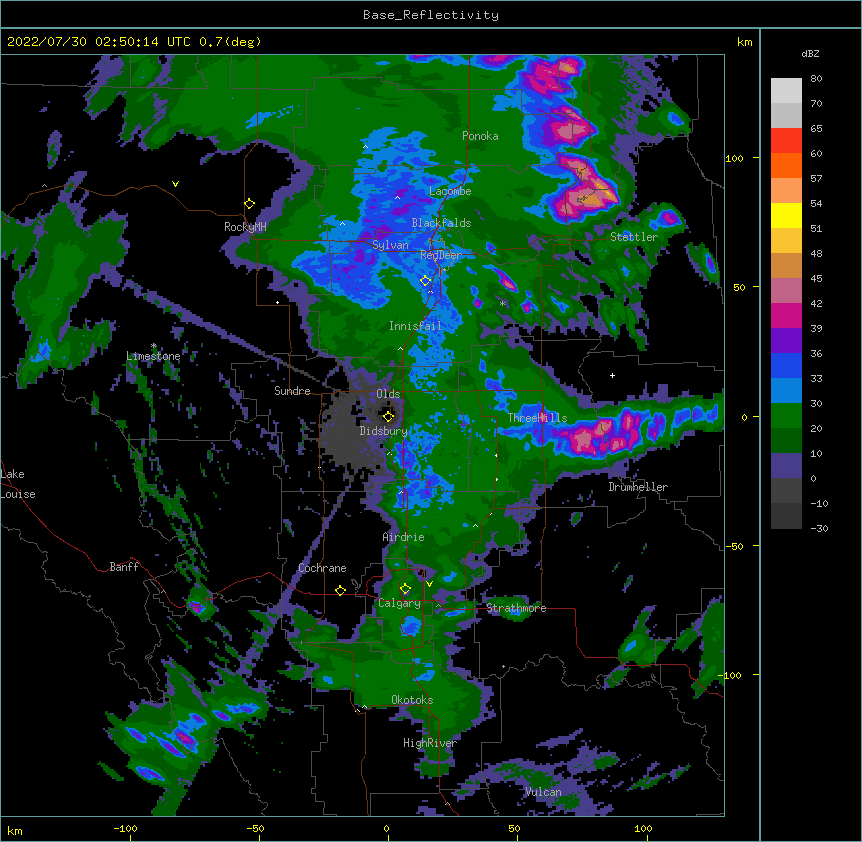Screen dimensions: 862x842
Task: Click the purple 39-36 dBZ legend swatch
Action: pos(786,340)
